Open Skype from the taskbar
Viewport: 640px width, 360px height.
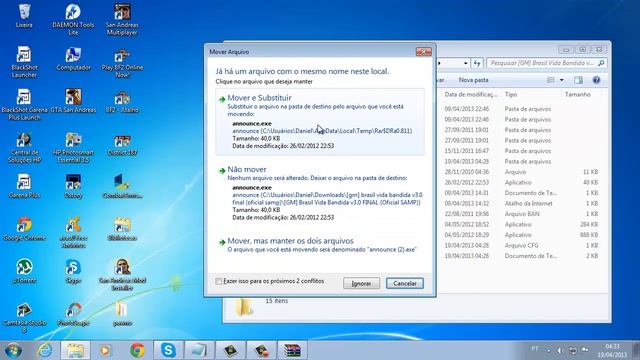coord(168,350)
